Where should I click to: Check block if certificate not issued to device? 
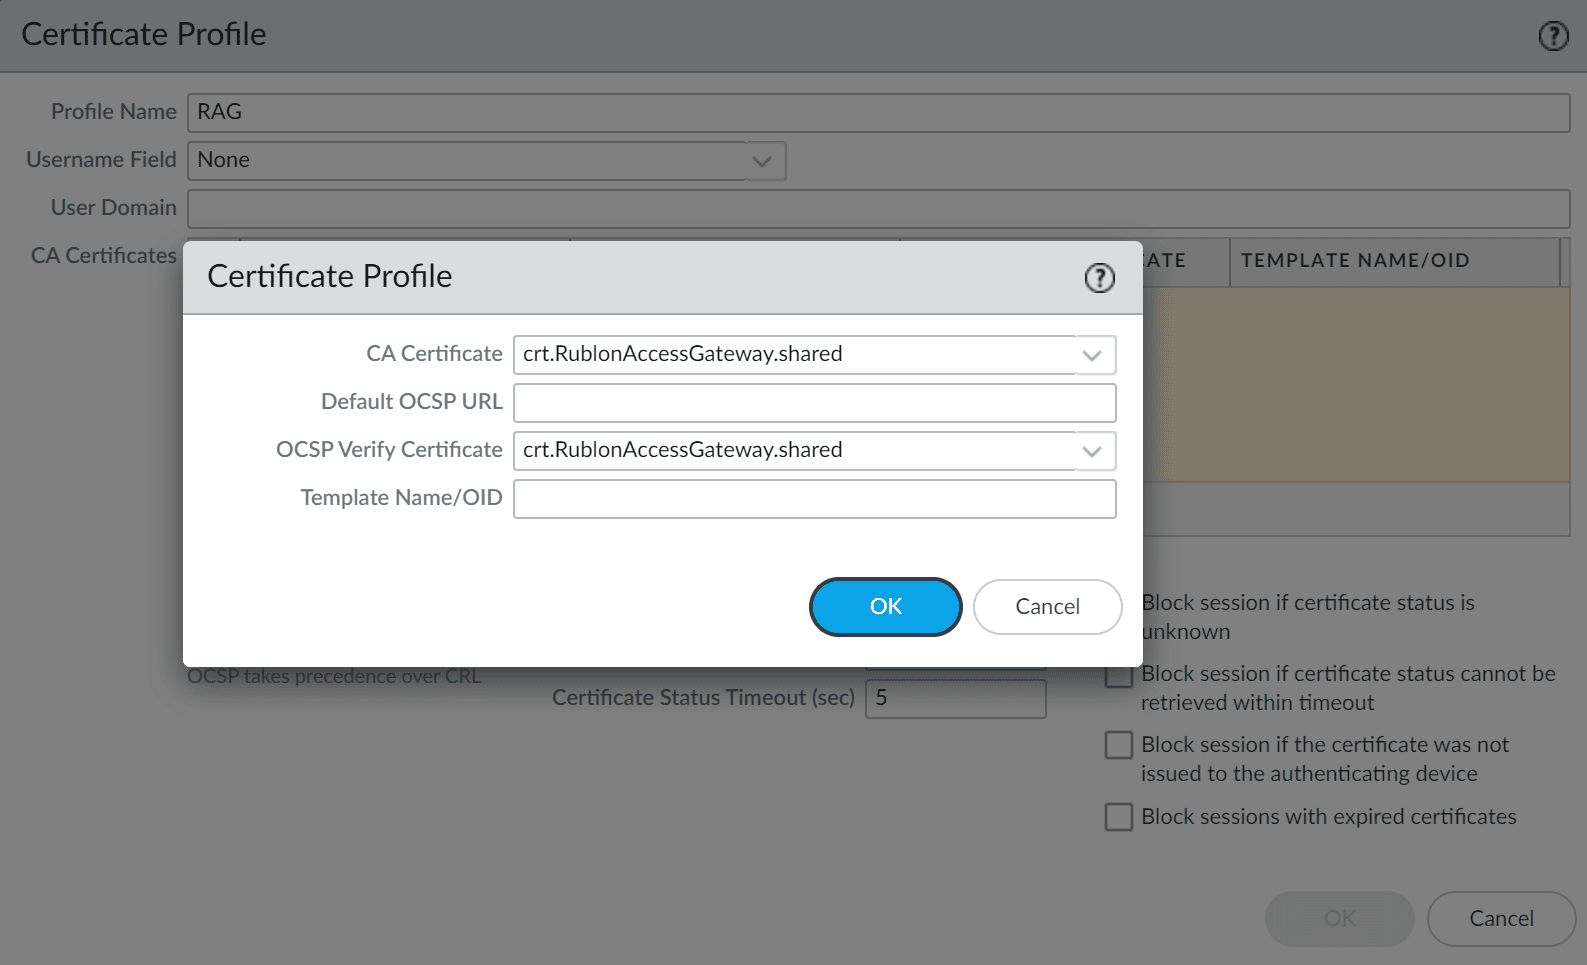coord(1119,746)
